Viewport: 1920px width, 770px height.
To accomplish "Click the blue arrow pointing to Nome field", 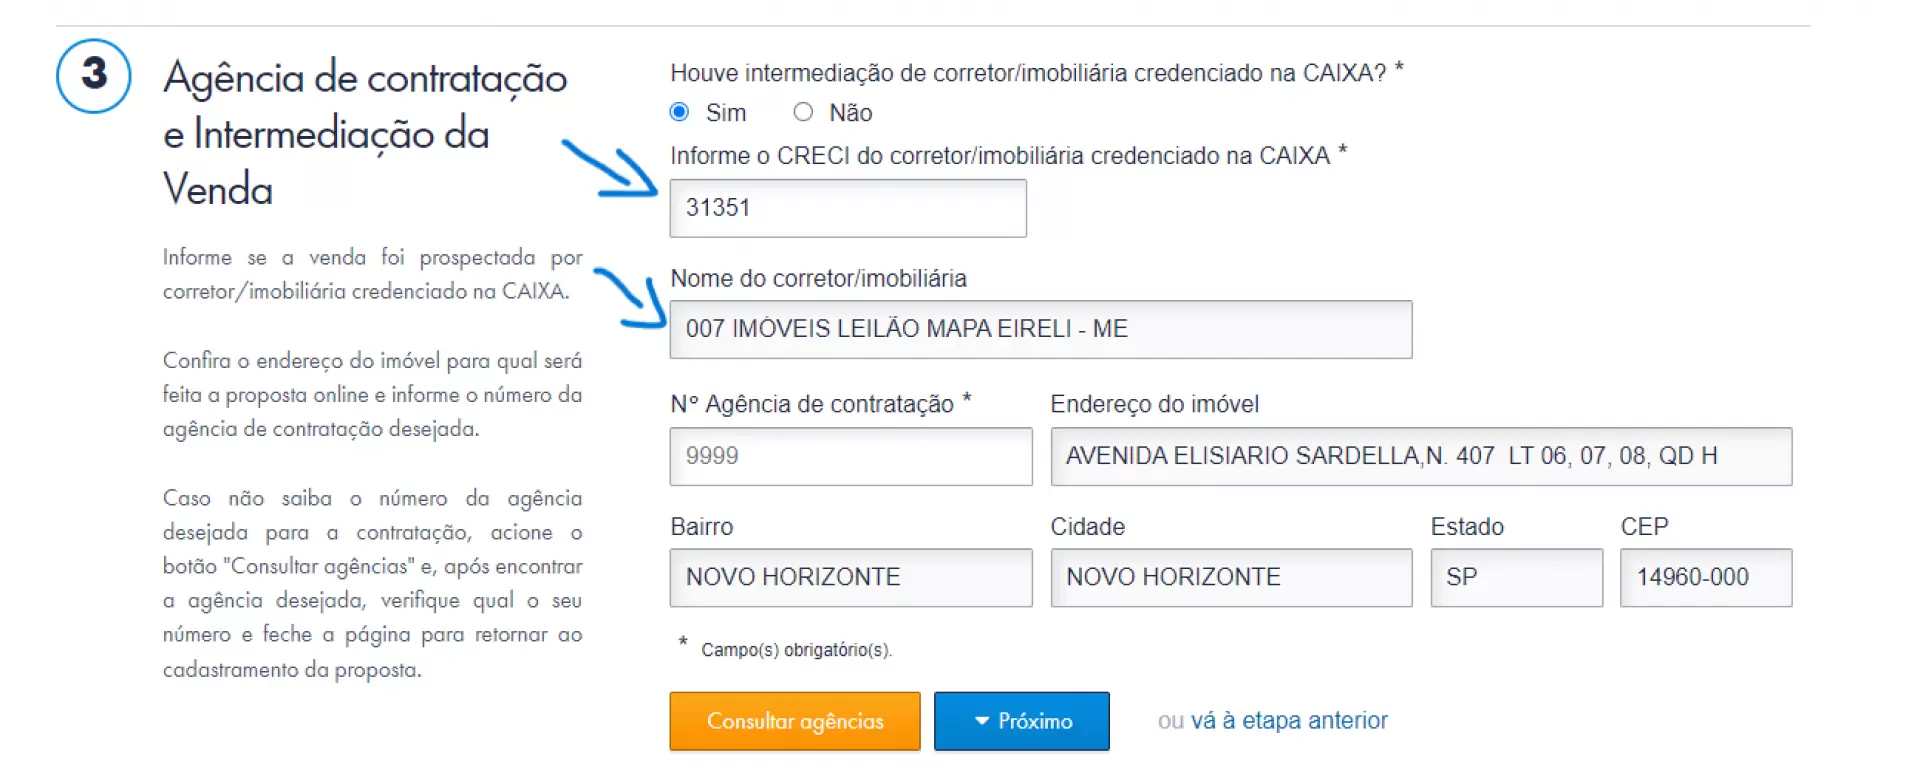I will coord(629,297).
